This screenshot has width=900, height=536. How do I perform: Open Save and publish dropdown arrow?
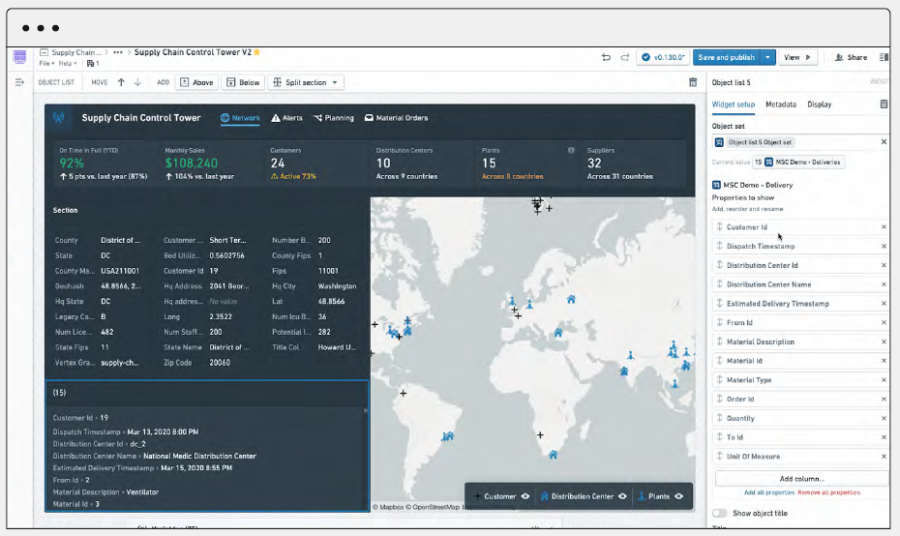[768, 57]
